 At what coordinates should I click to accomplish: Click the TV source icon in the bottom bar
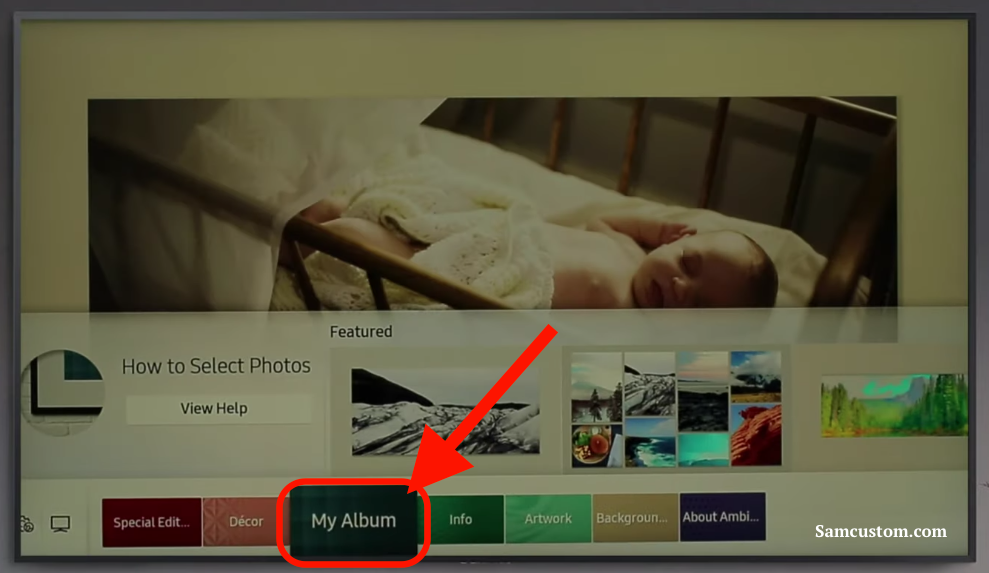click(61, 524)
